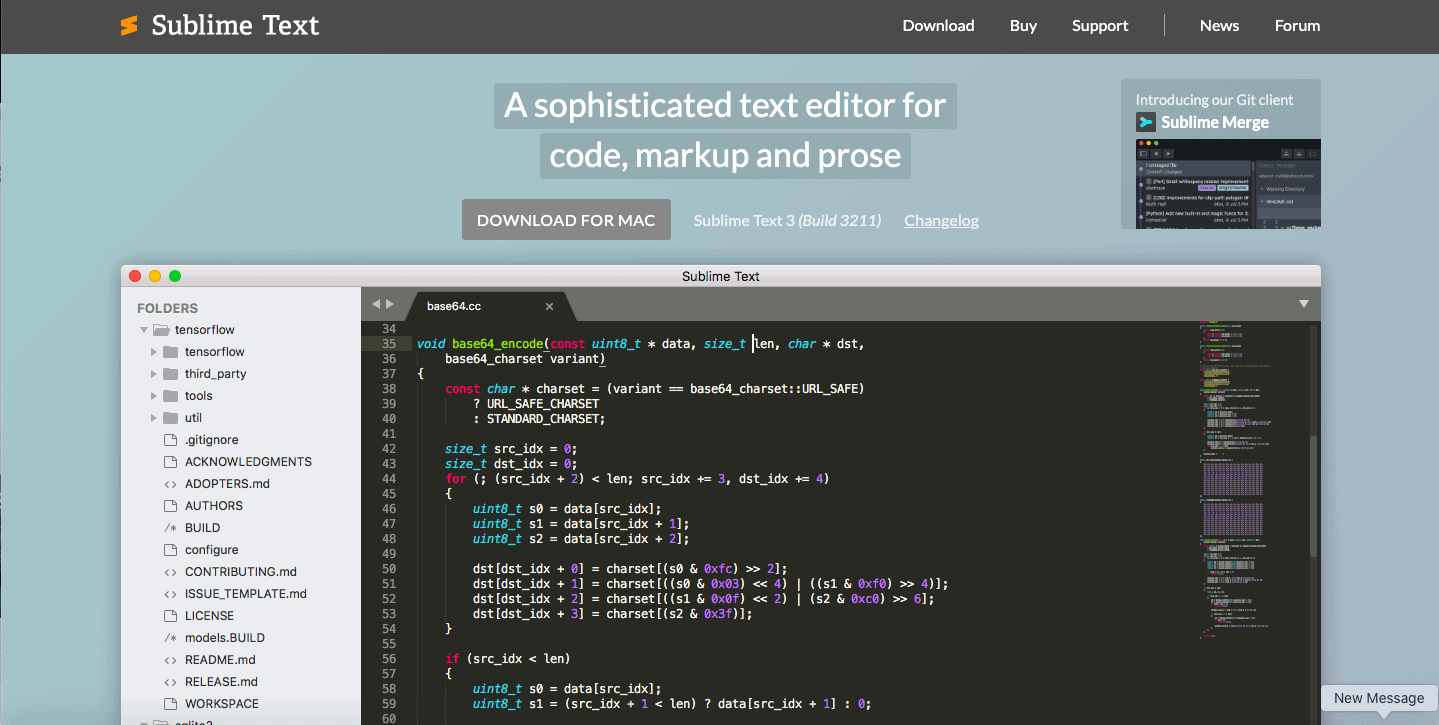Click the root tensorflow open-folder icon
The height and width of the screenshot is (725, 1439).
tap(161, 330)
